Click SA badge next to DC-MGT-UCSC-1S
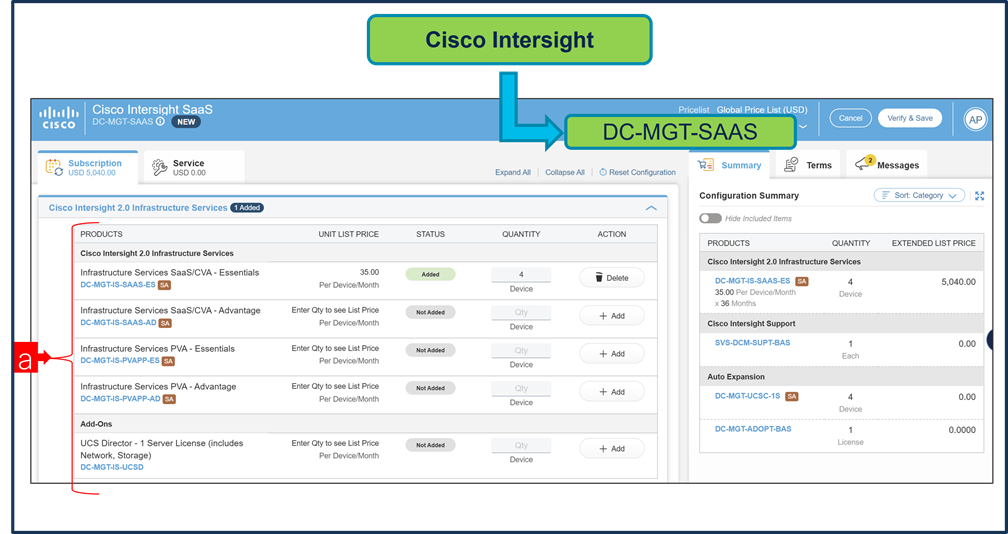This screenshot has width=1008, height=534. pos(792,396)
